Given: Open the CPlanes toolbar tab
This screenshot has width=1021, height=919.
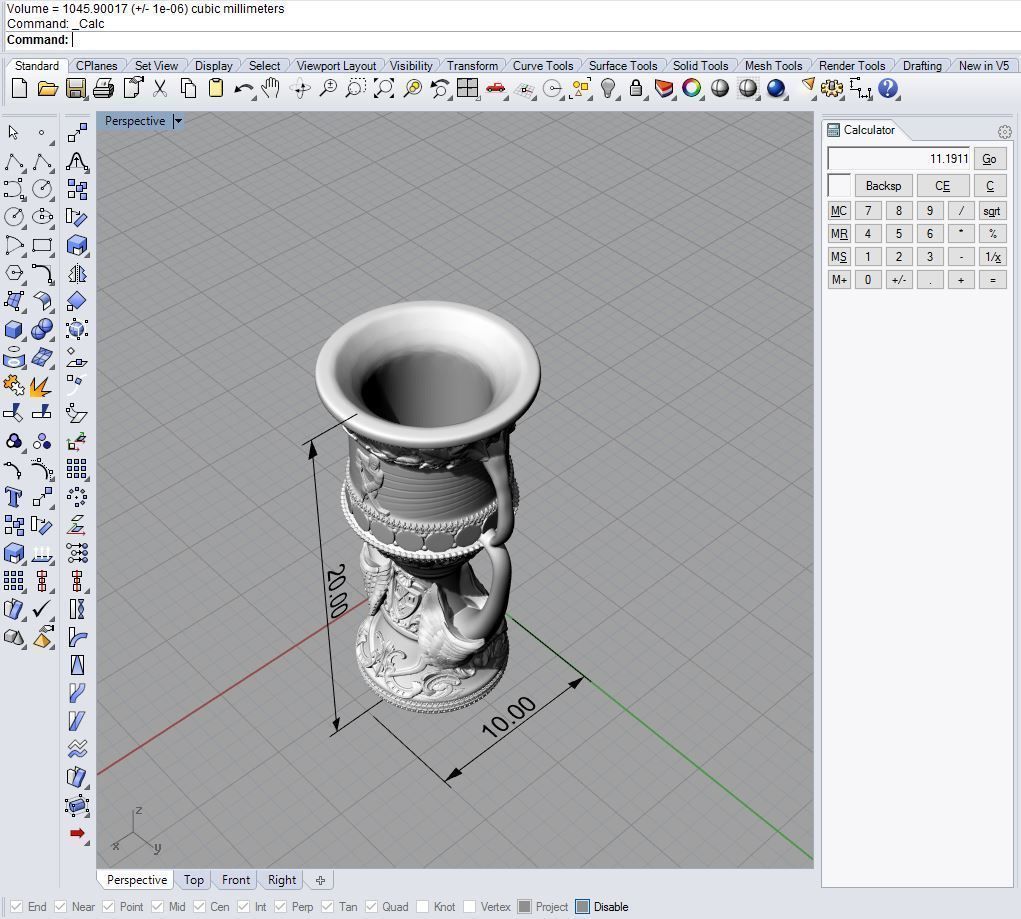Looking at the screenshot, I should [96, 66].
